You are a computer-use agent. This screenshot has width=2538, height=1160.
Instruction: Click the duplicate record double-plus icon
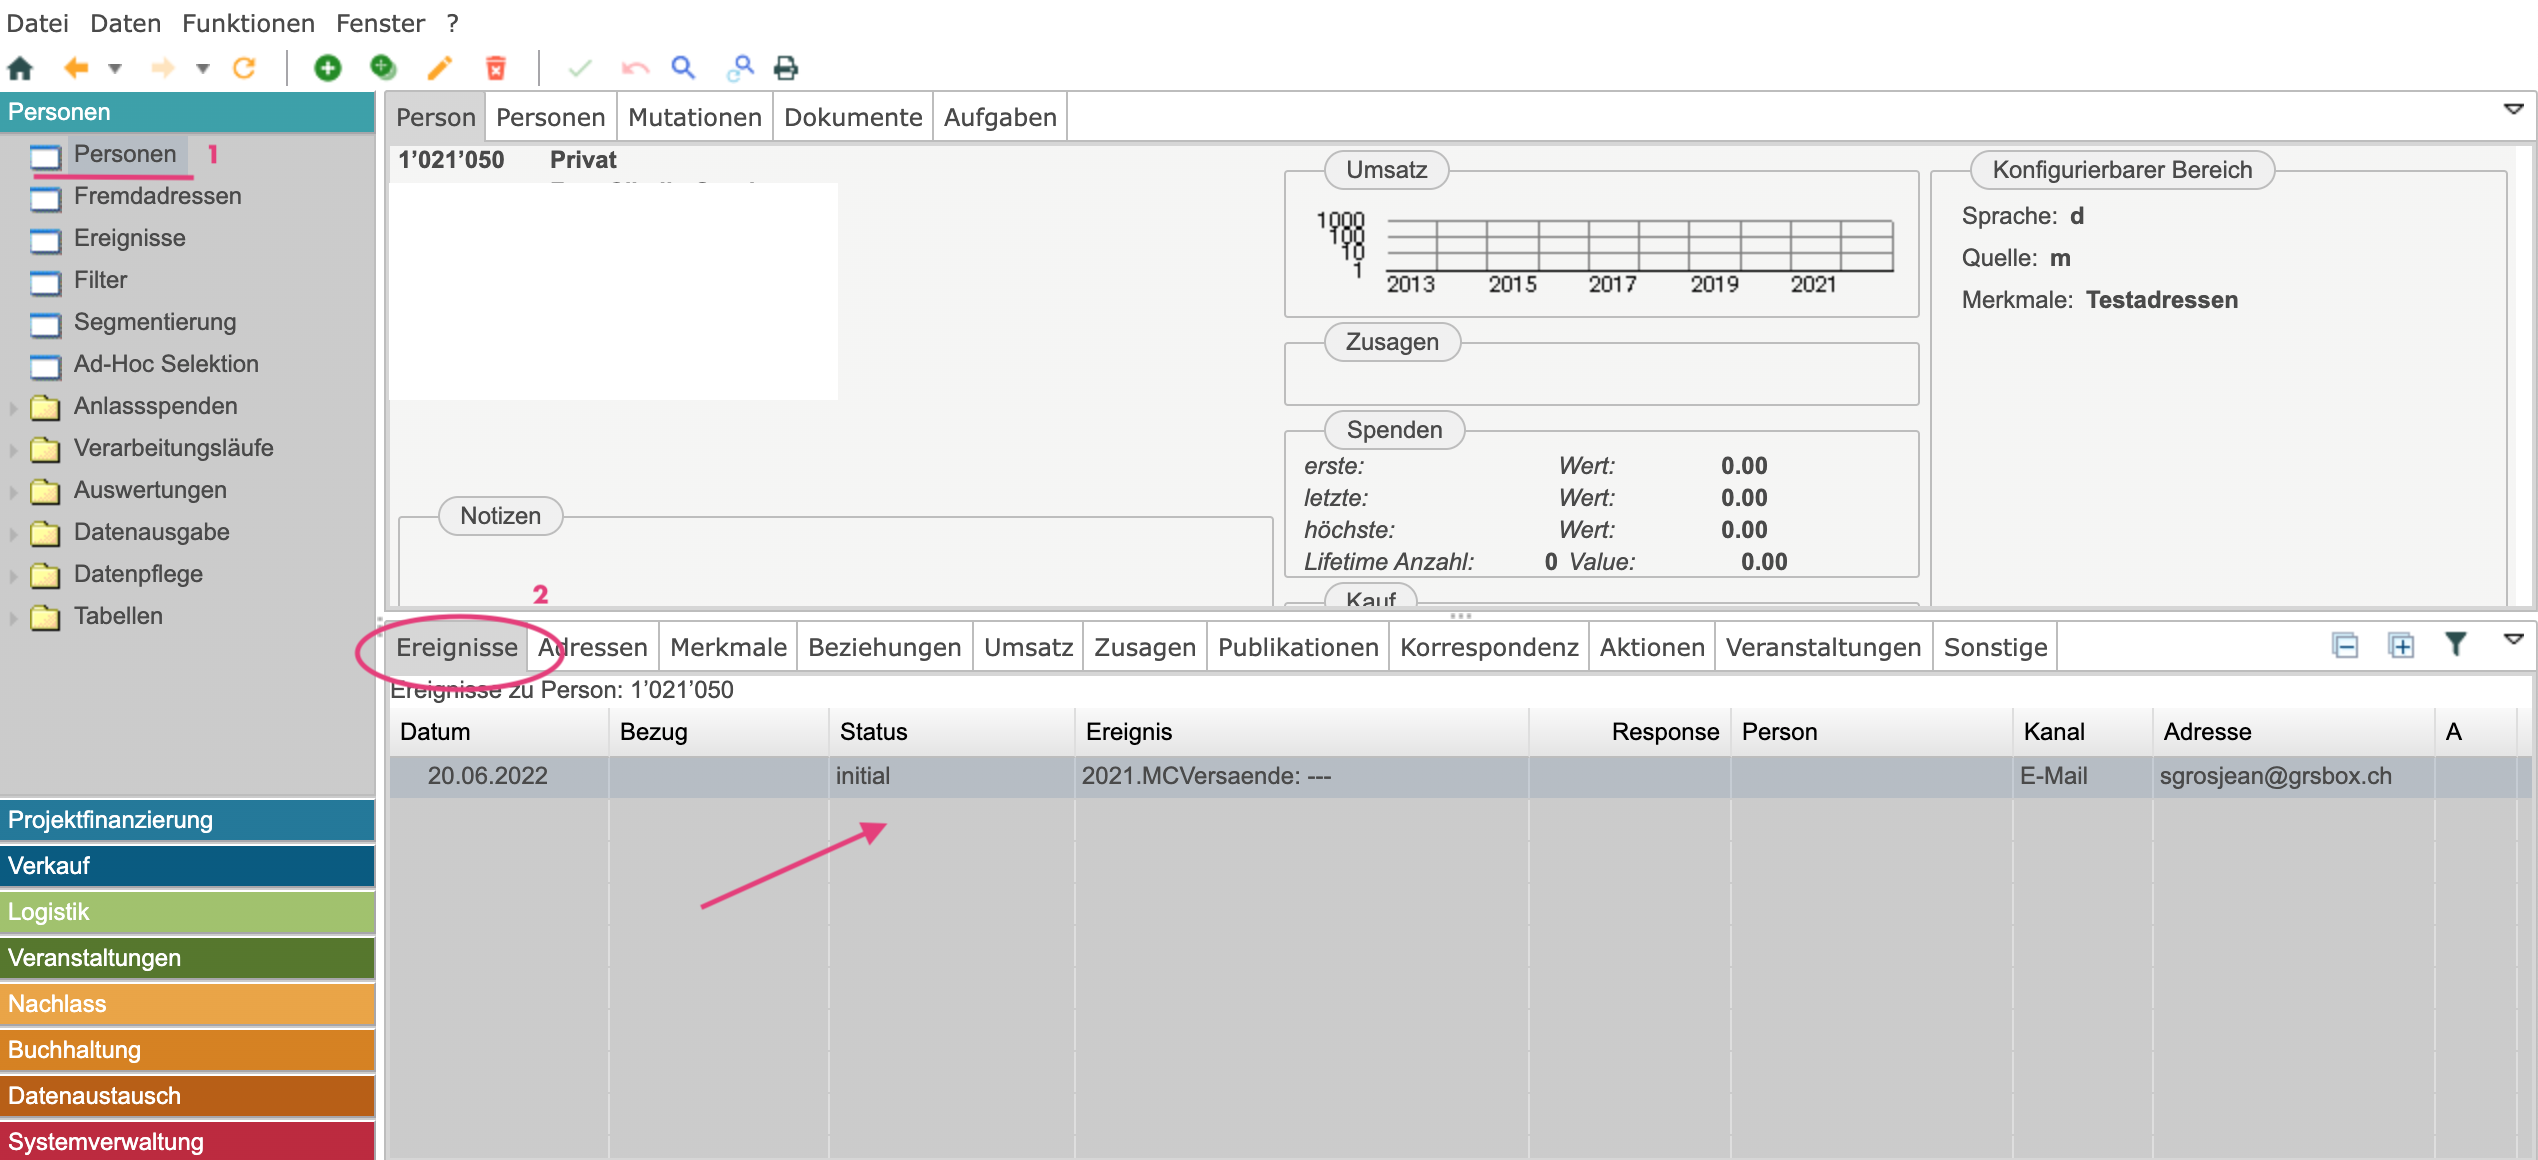(x=383, y=68)
